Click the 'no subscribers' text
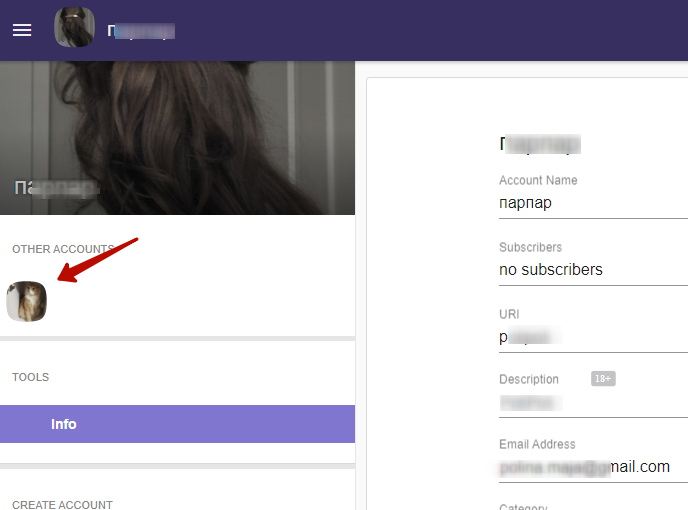 pos(551,269)
